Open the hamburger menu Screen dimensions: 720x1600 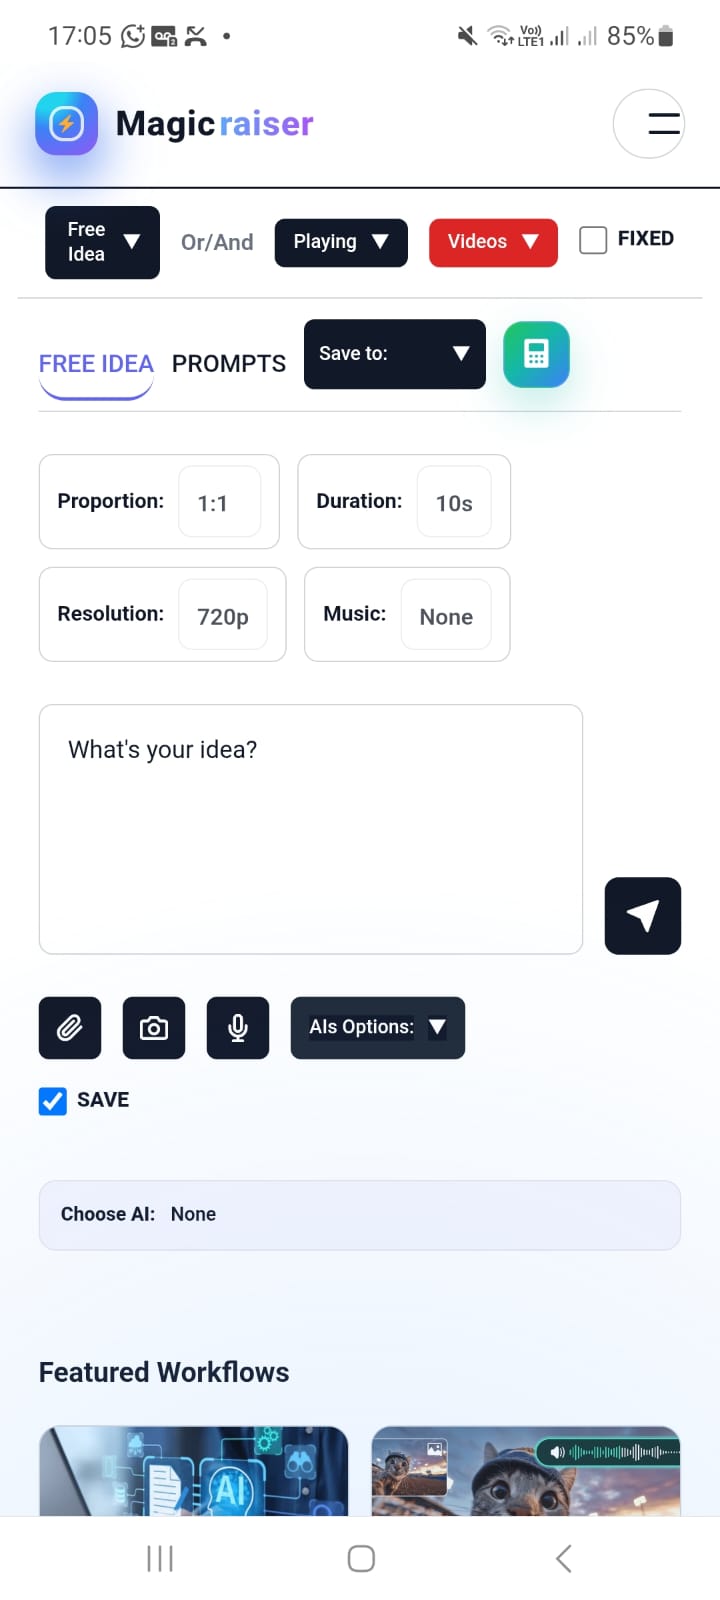[x=649, y=124]
